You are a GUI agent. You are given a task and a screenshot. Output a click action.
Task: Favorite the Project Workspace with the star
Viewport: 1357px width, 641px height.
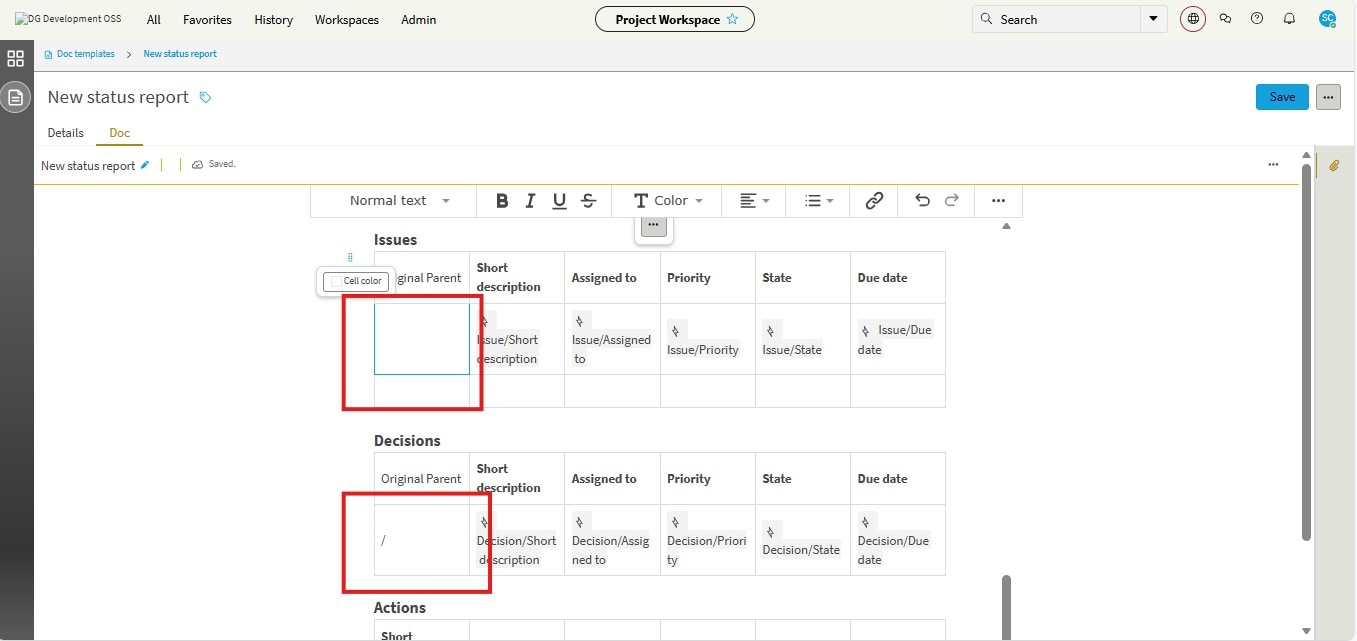point(732,19)
